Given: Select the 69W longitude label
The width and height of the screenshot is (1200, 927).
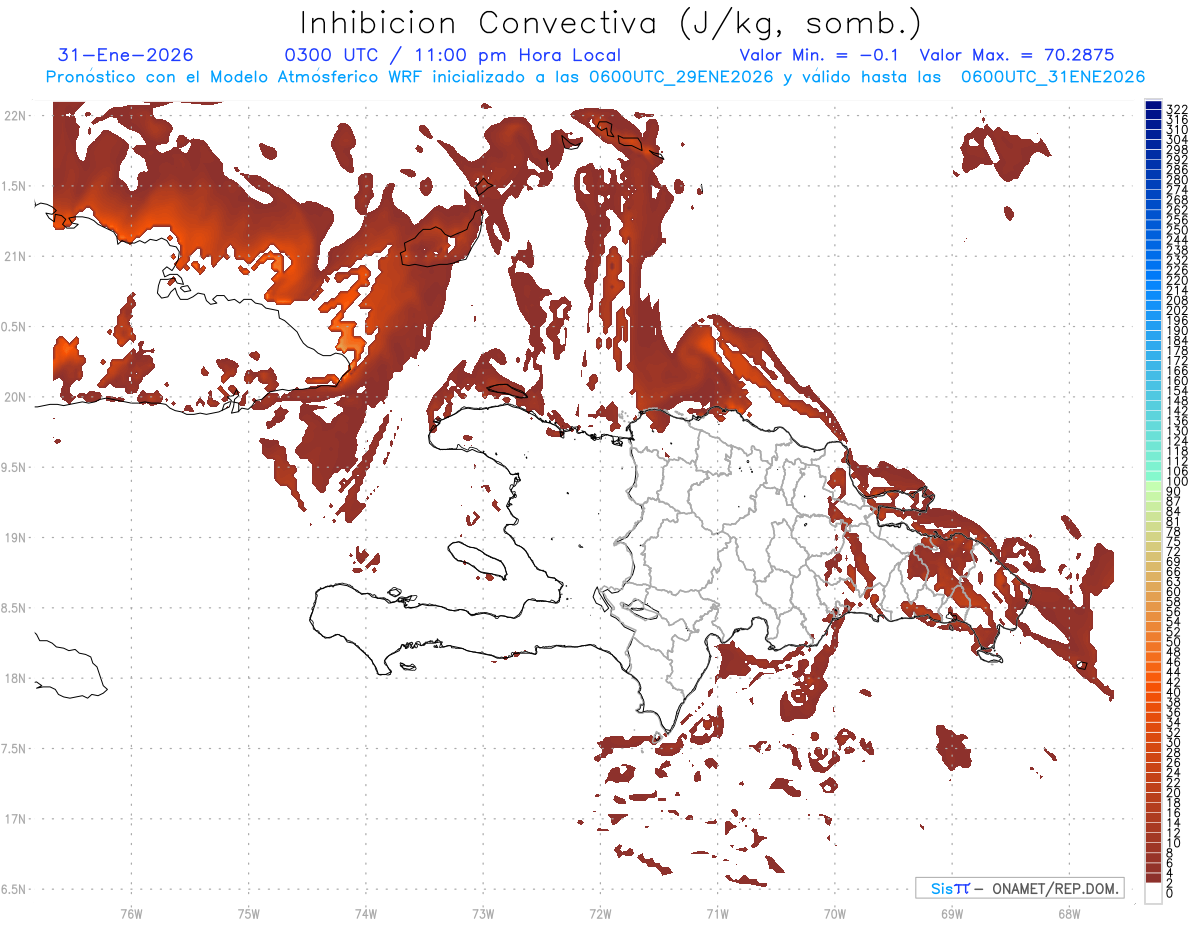Looking at the screenshot, I should [x=952, y=913].
